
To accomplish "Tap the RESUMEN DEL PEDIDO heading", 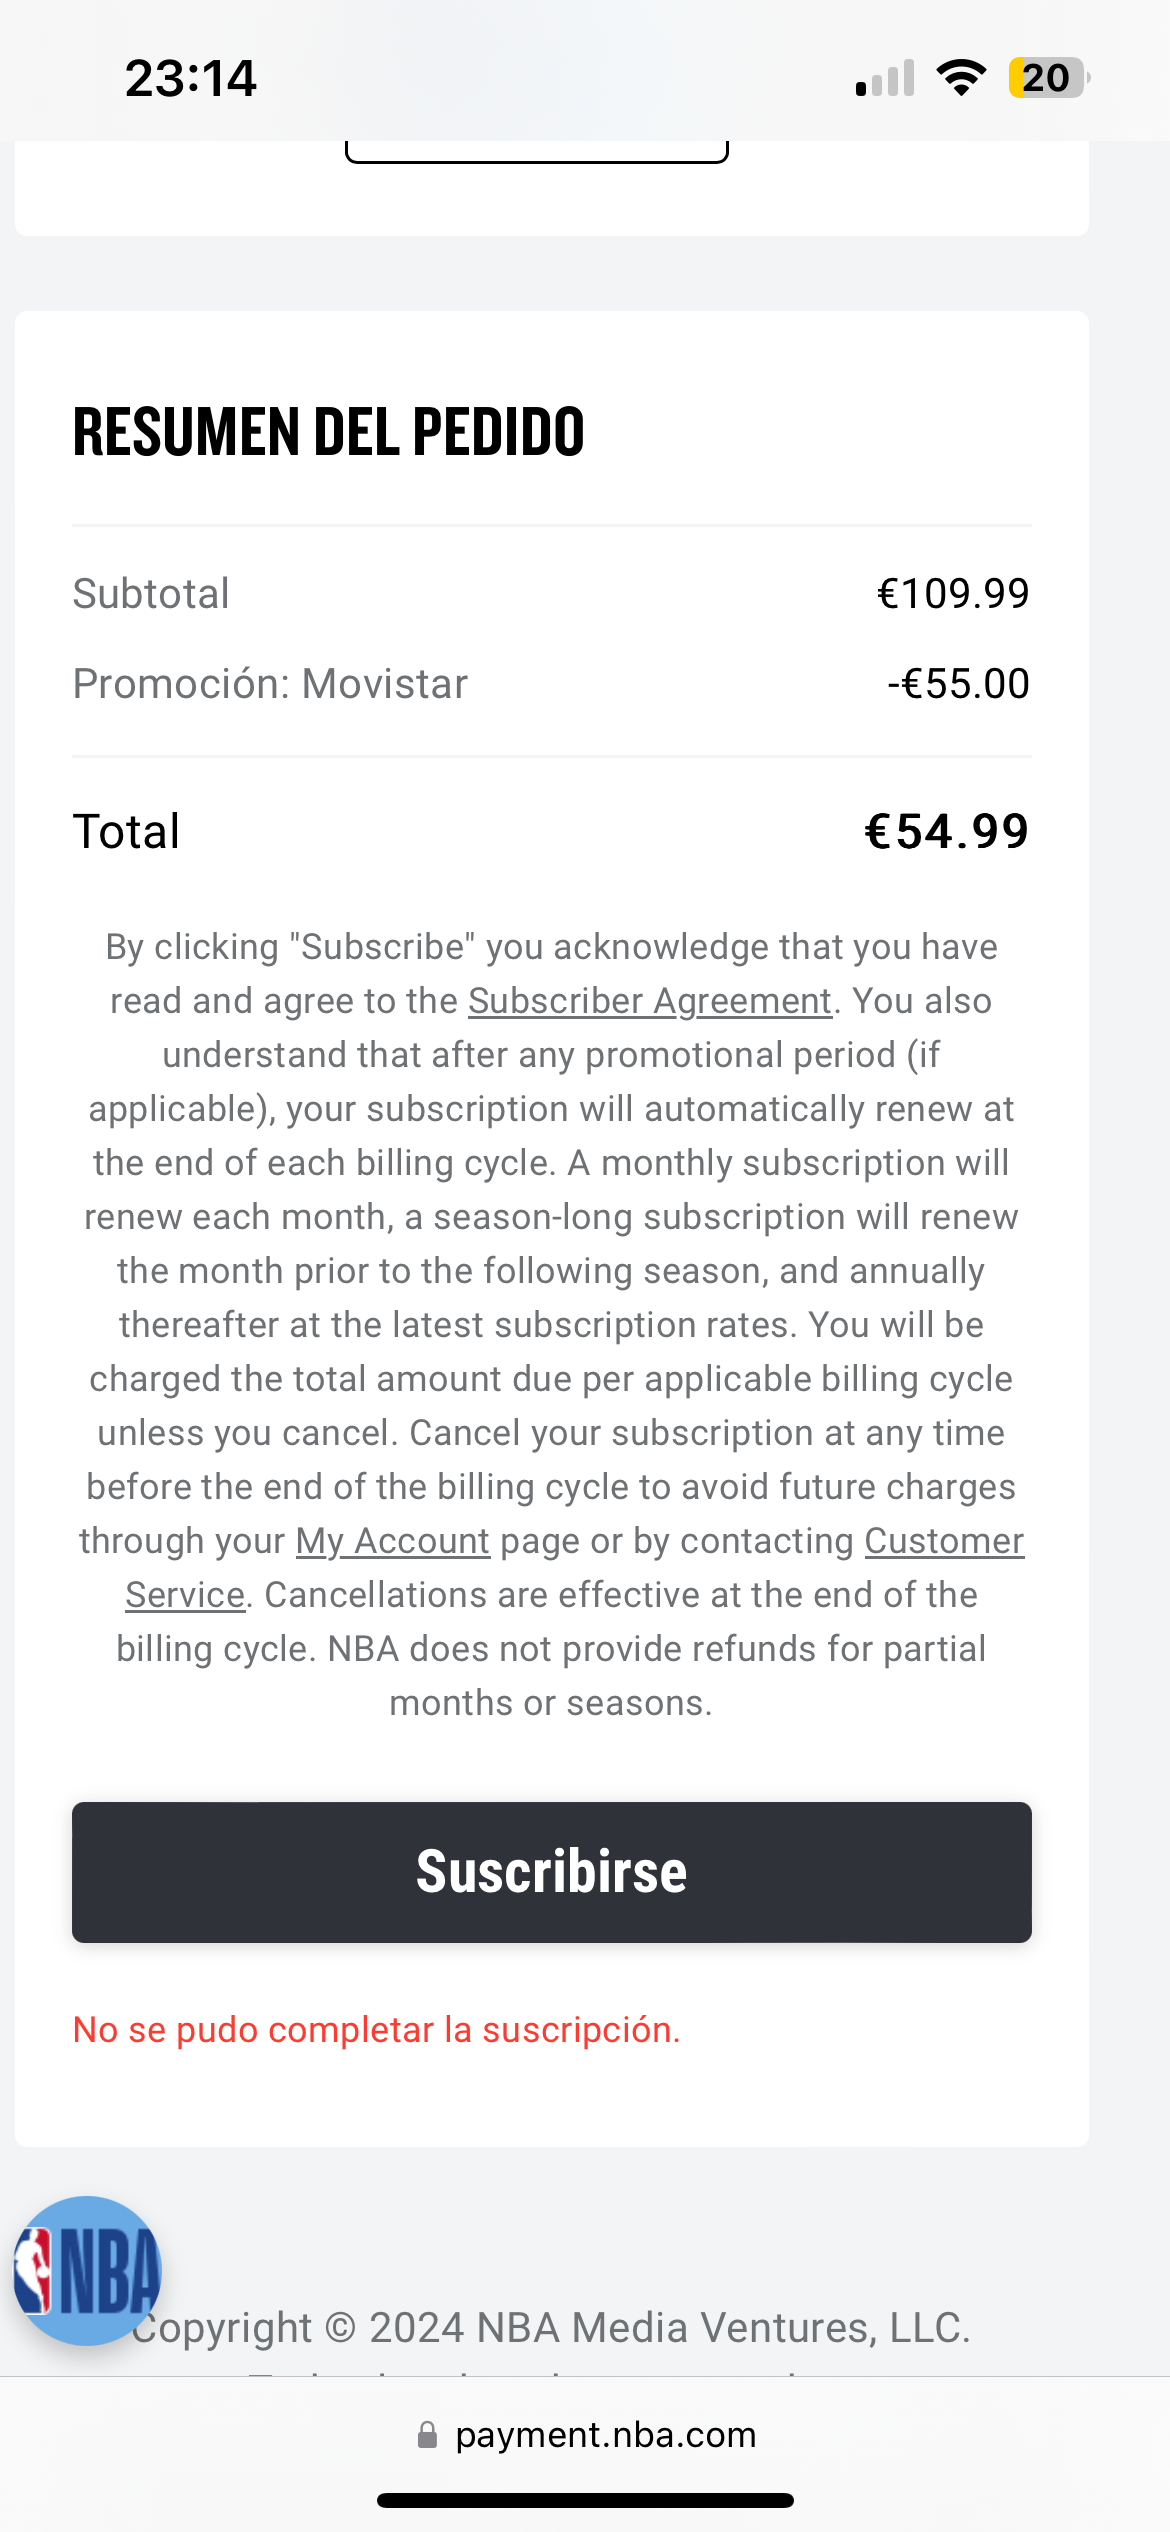I will point(329,432).
